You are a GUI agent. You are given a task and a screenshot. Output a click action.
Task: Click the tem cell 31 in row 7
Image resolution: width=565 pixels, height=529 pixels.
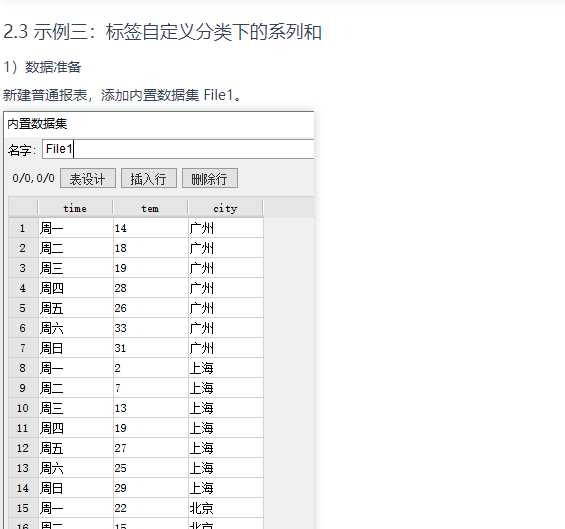(150, 348)
